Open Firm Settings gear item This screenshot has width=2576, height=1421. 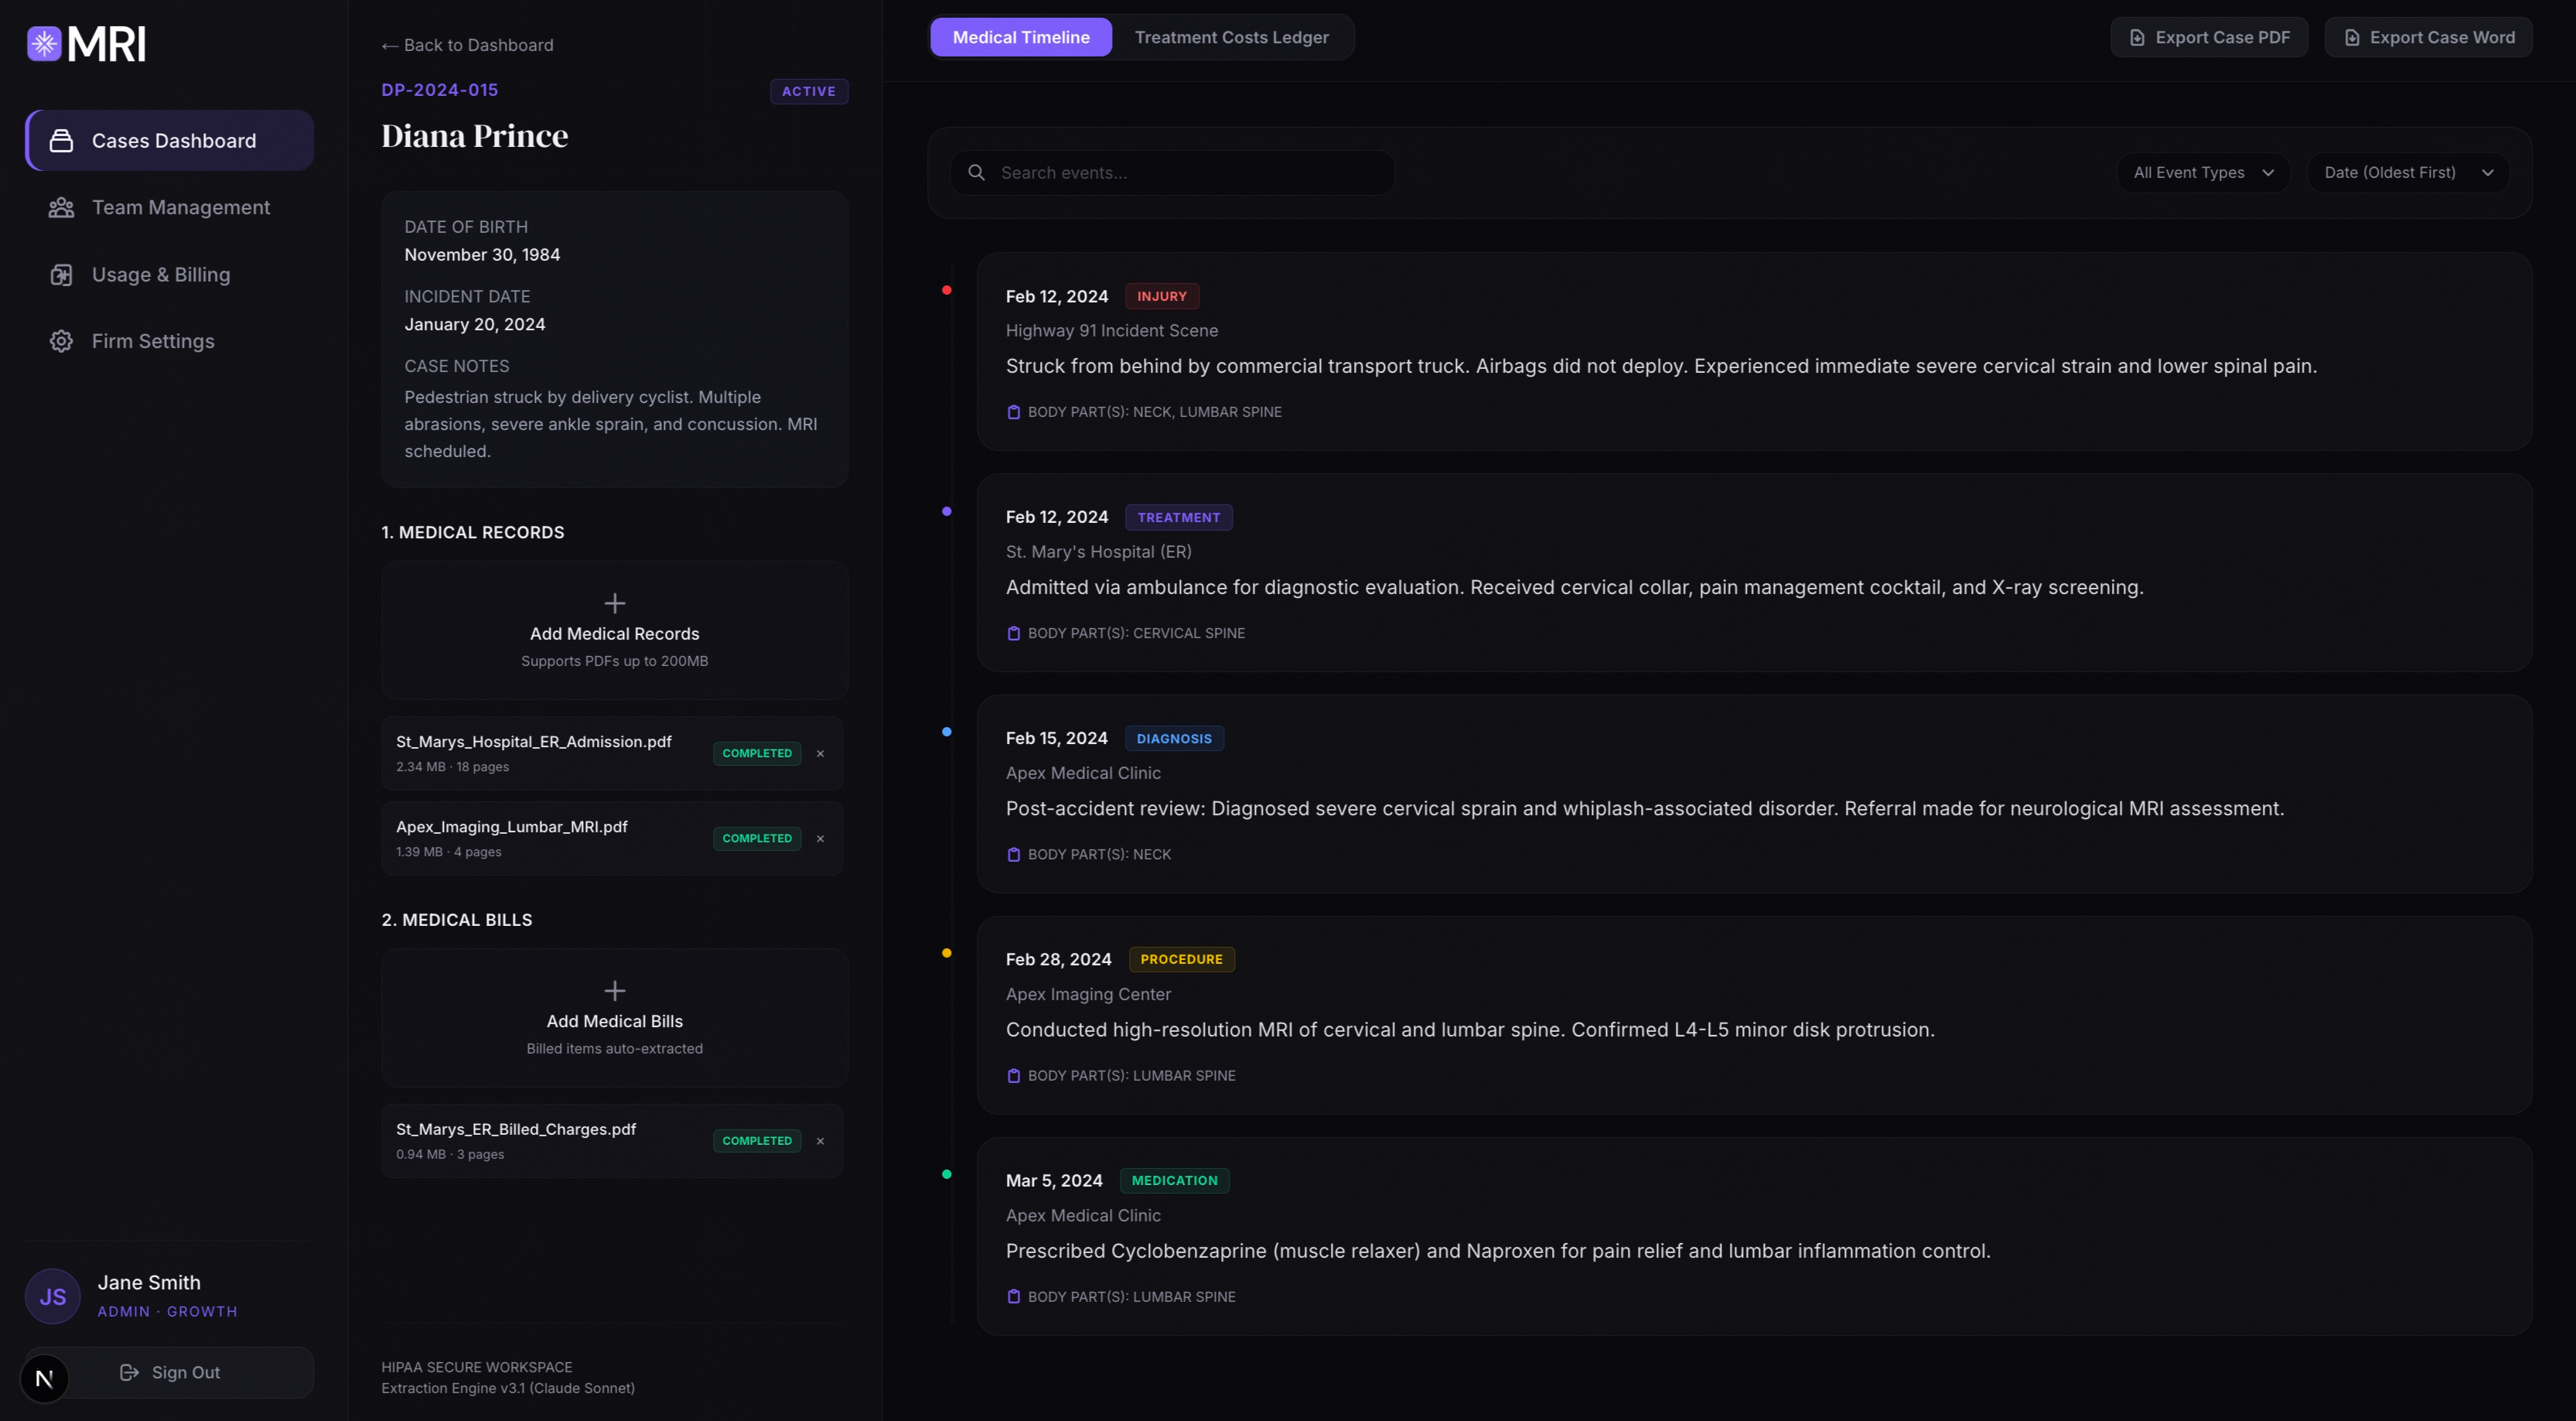point(169,341)
